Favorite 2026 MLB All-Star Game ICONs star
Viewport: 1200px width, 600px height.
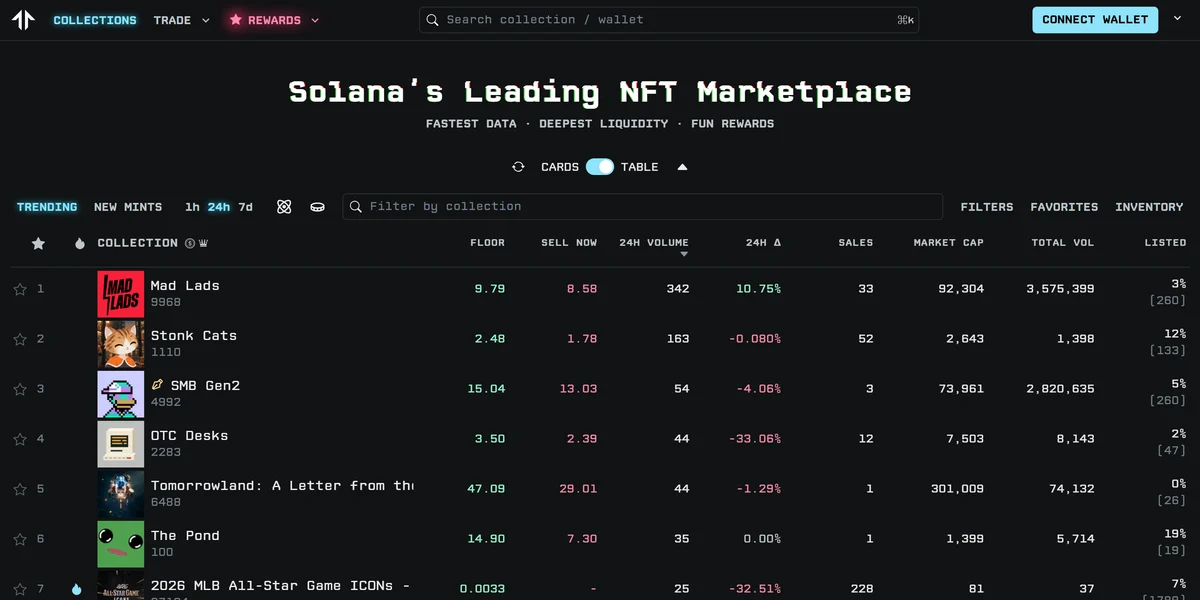coord(20,589)
